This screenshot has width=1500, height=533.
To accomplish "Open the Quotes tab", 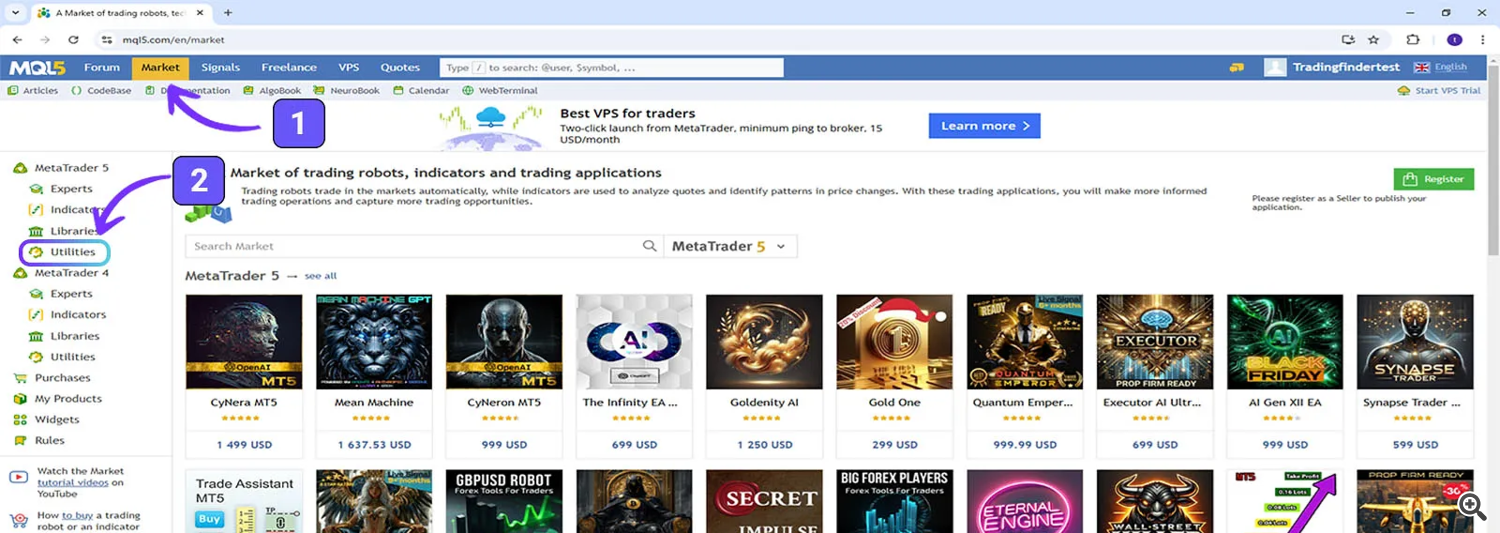I will click(400, 68).
